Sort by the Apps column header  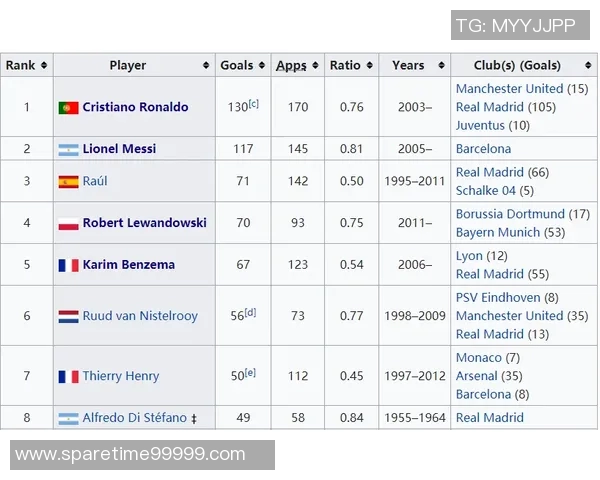(291, 65)
